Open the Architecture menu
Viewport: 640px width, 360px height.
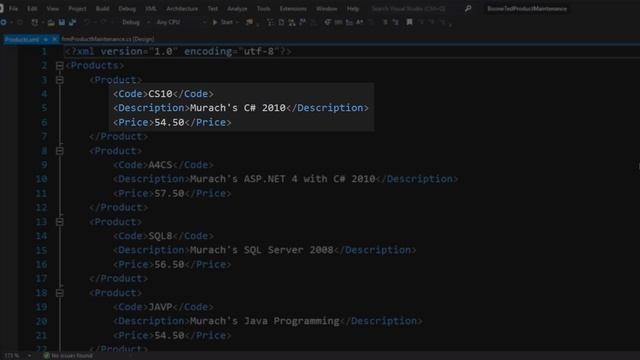pyautogui.click(x=182, y=9)
